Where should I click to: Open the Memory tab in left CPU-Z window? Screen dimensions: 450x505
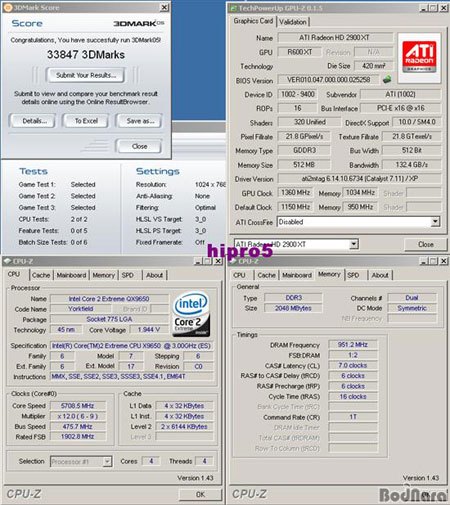click(x=104, y=275)
